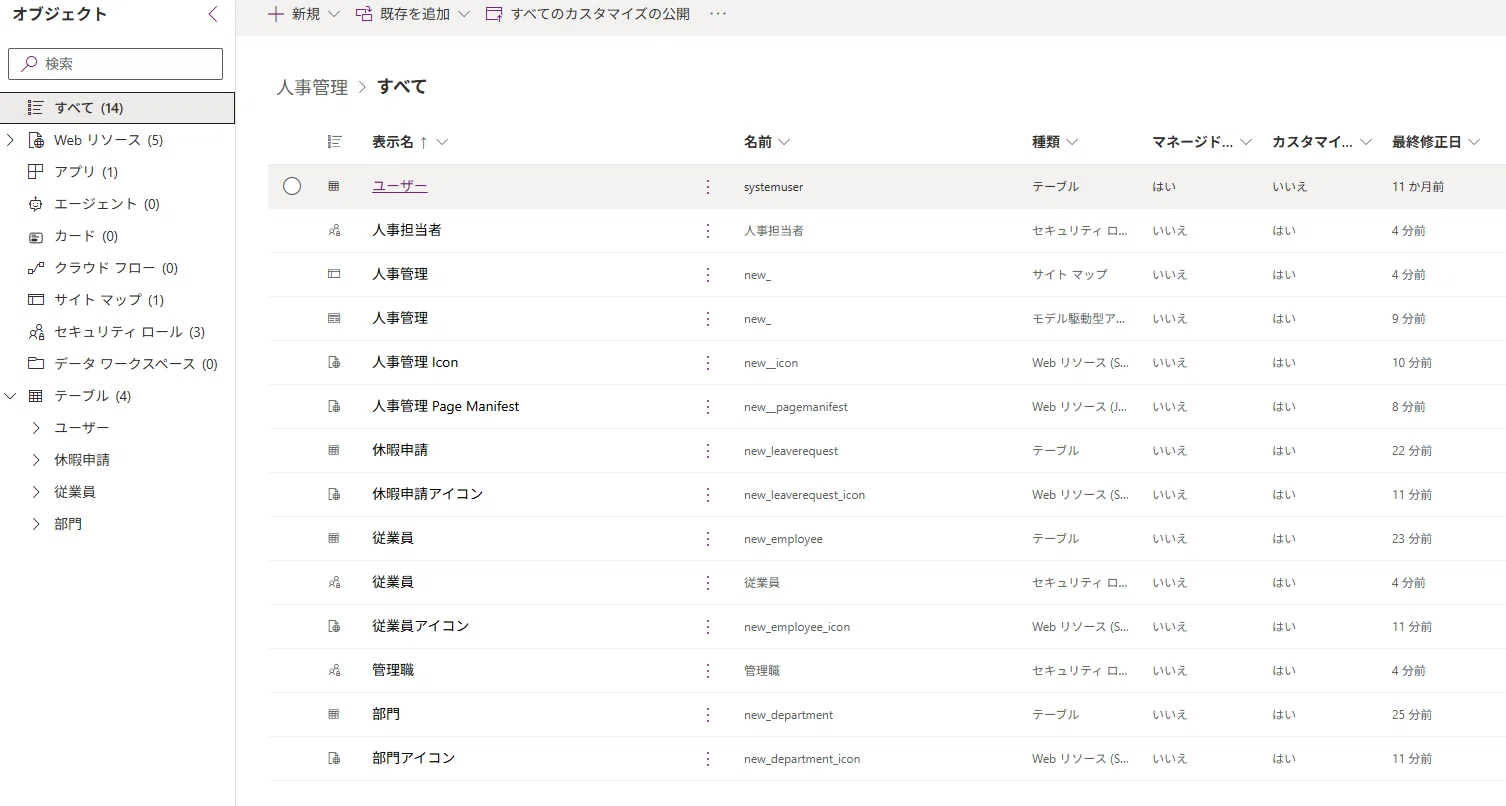Image resolution: width=1506 pixels, height=806 pixels.
Task: Expand the 休暇申請 table node in sidebar
Action: pos(36,460)
